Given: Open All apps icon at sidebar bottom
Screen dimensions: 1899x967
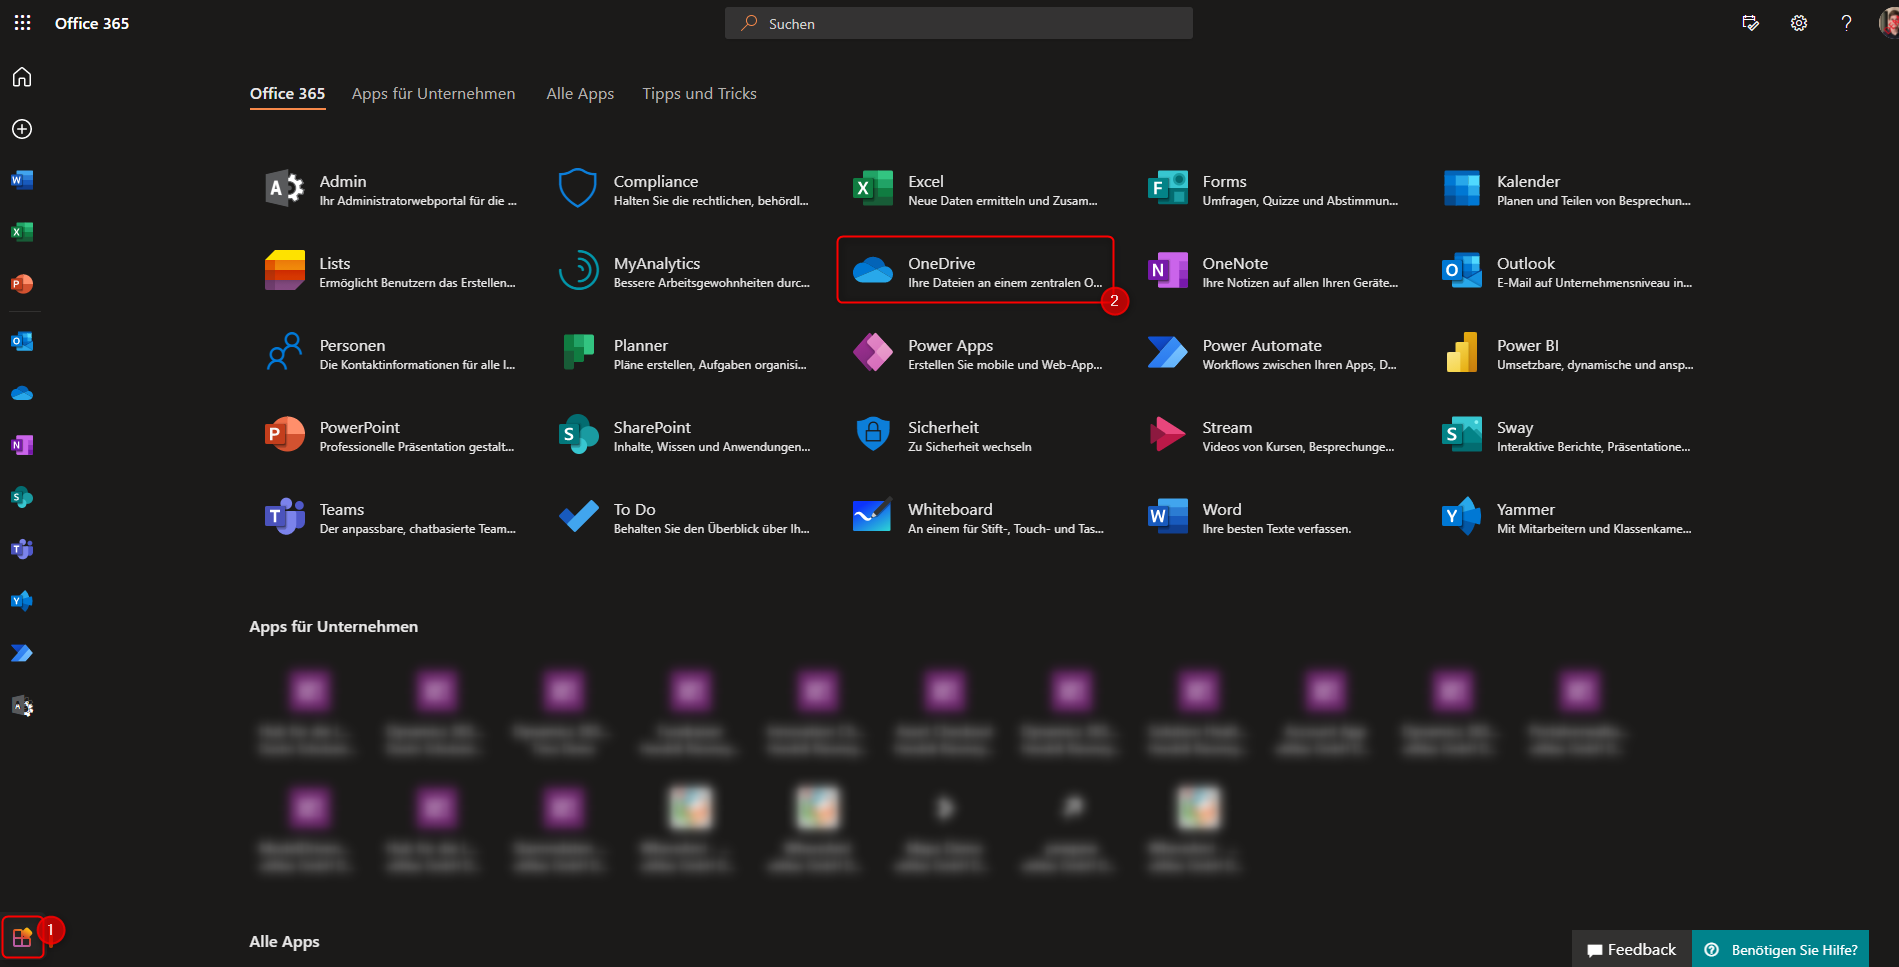Looking at the screenshot, I should pos(22,937).
